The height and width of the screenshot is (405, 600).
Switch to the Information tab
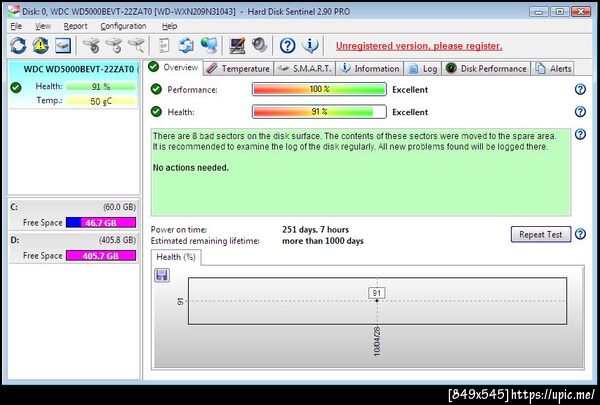370,69
